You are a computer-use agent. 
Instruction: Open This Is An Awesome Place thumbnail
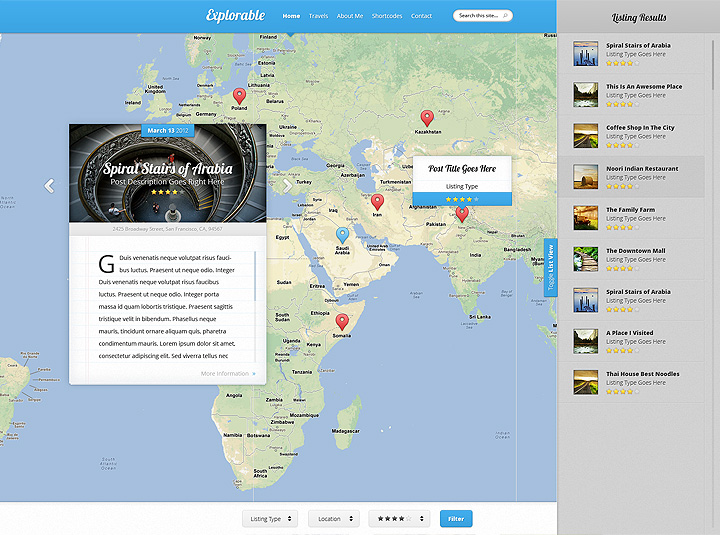585,95
